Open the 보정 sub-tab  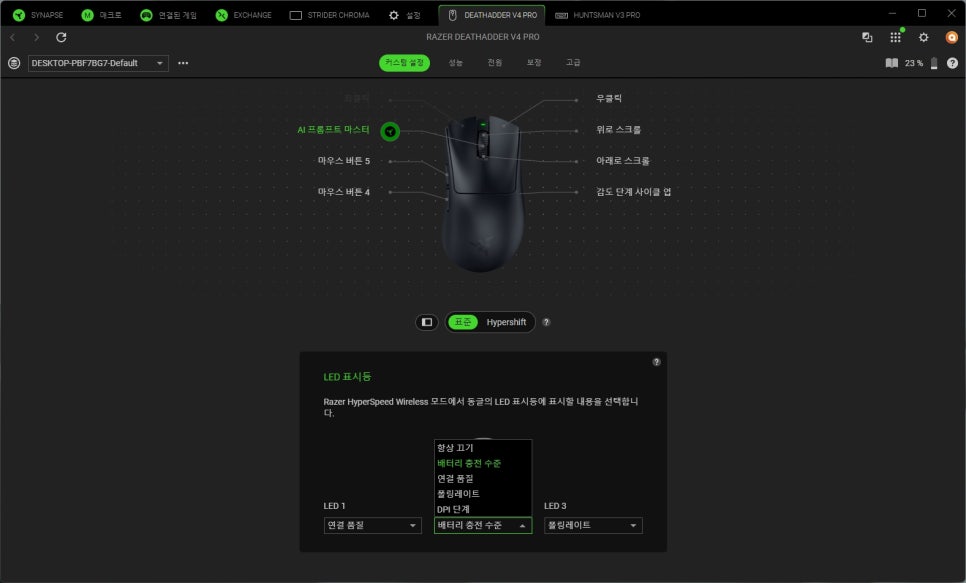coord(534,63)
